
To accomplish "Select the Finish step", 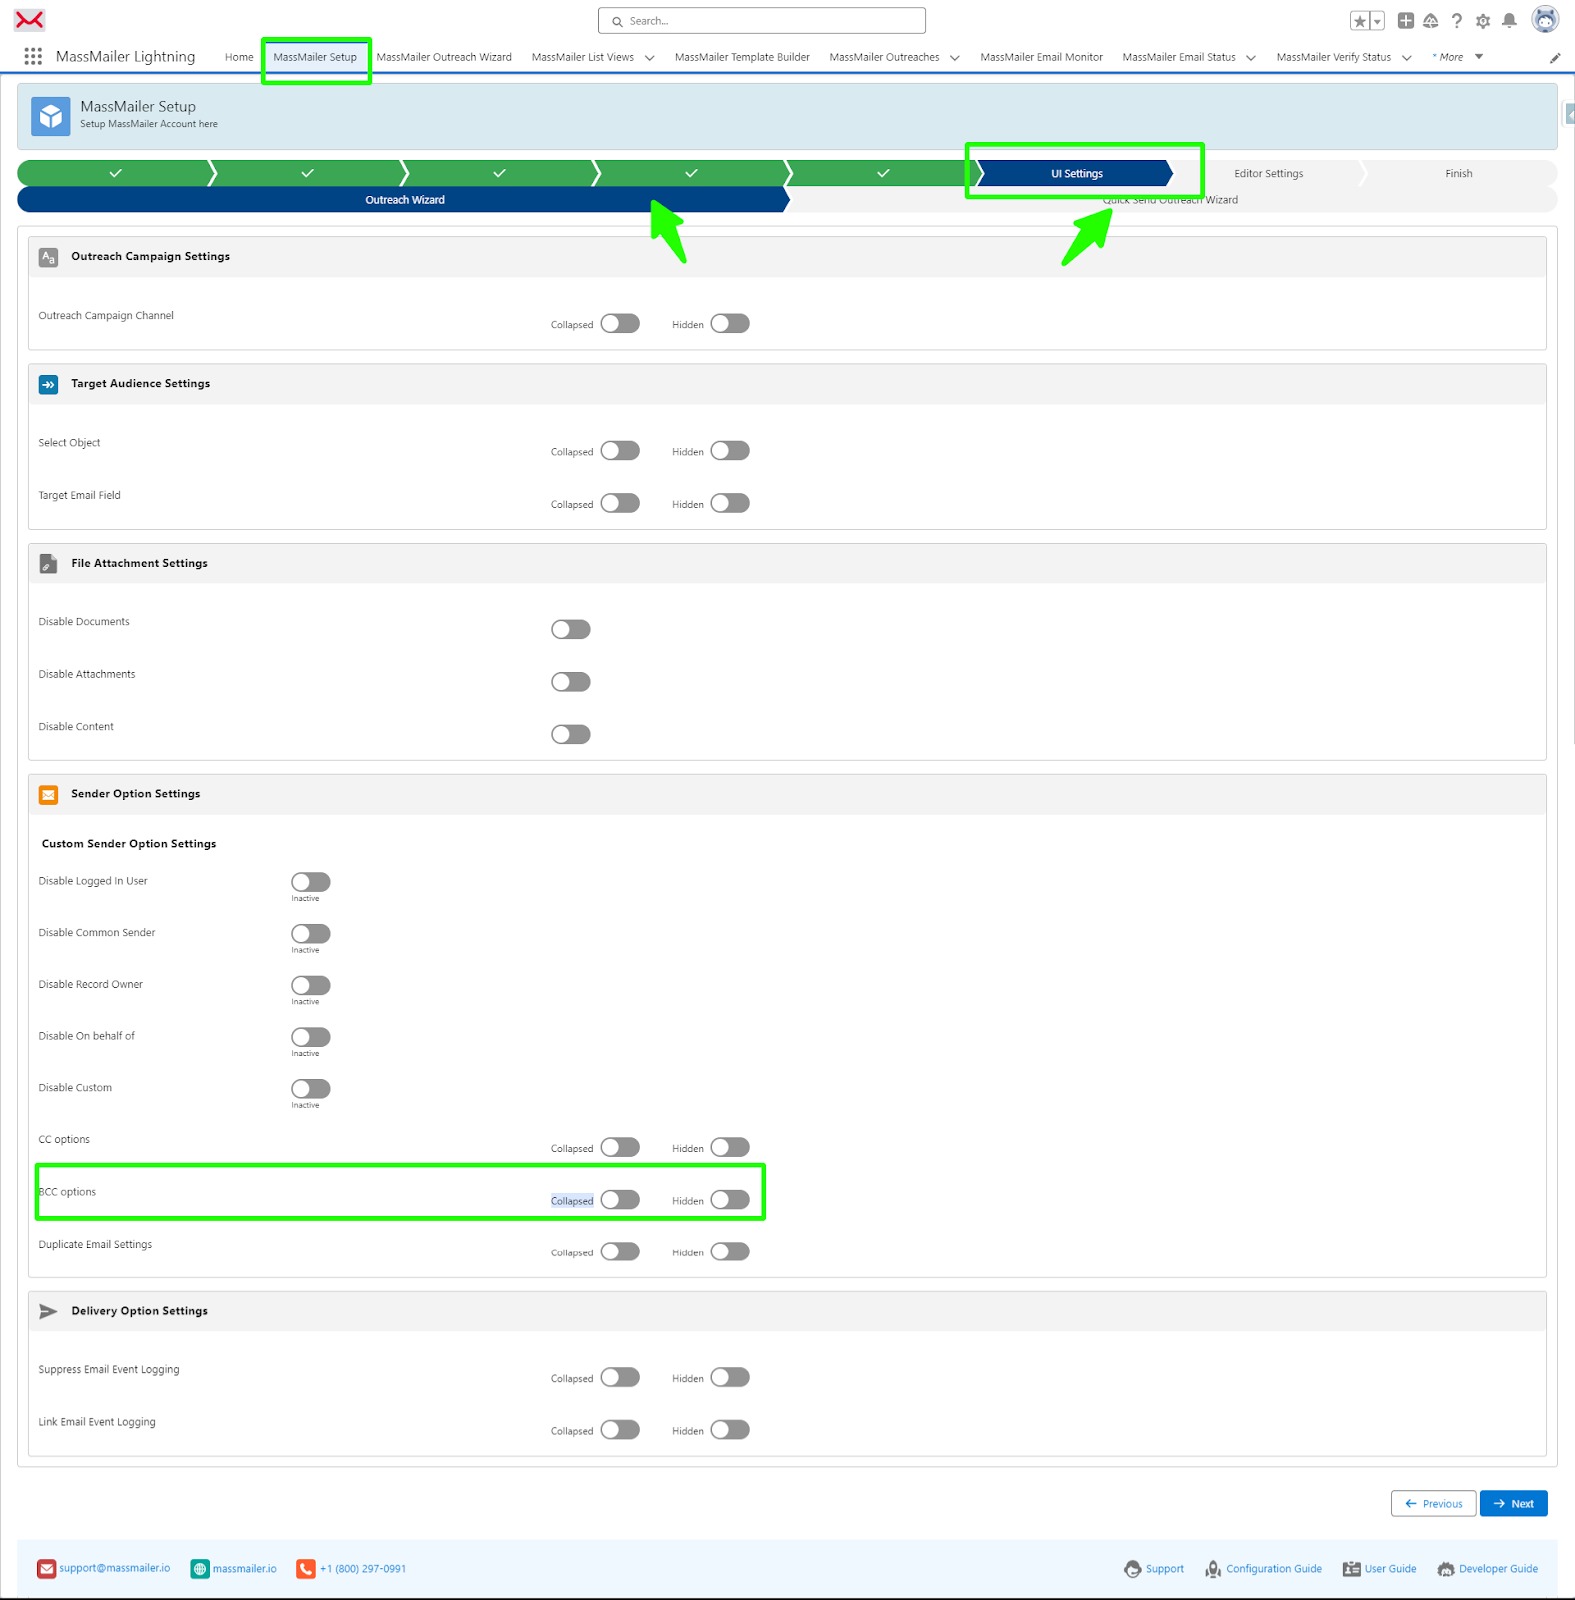I will tap(1459, 174).
